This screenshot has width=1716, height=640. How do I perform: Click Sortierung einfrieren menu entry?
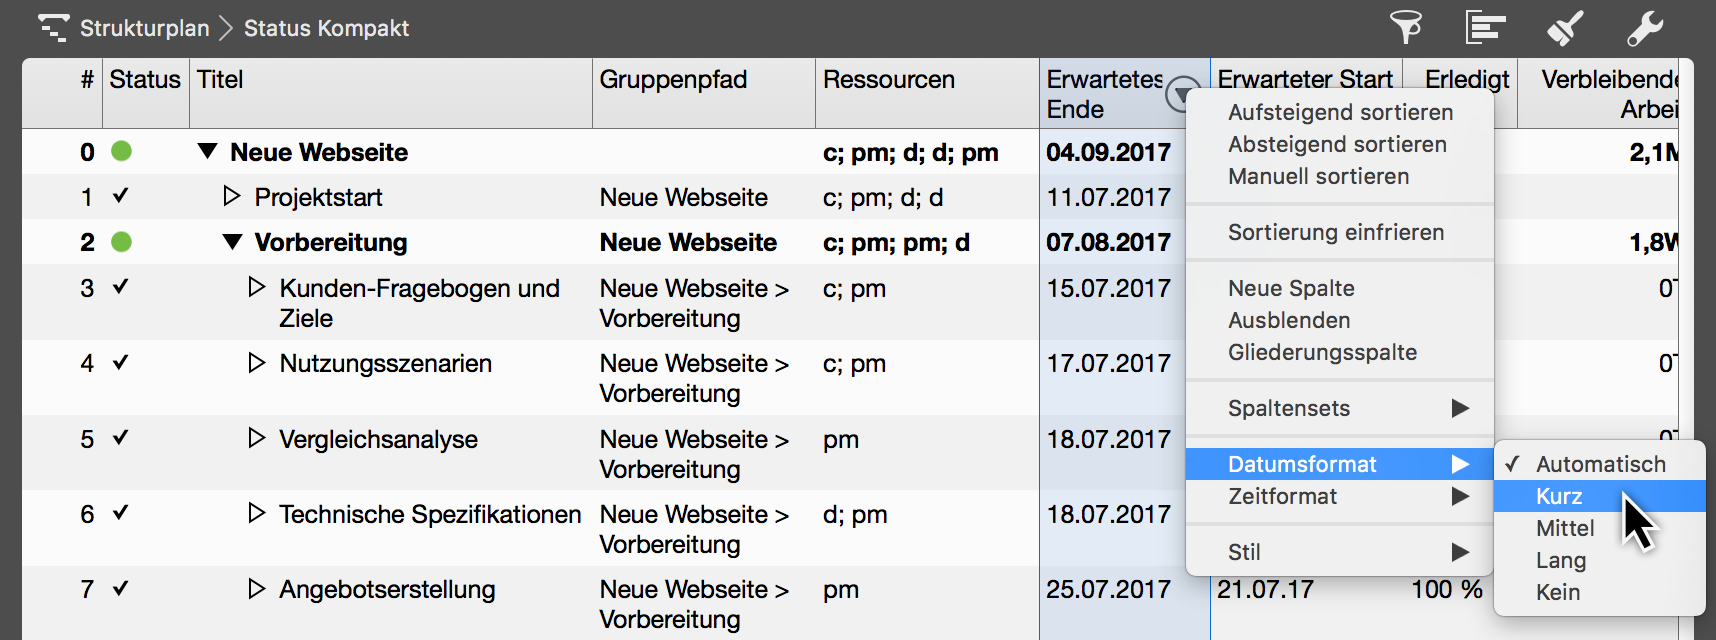click(x=1336, y=232)
